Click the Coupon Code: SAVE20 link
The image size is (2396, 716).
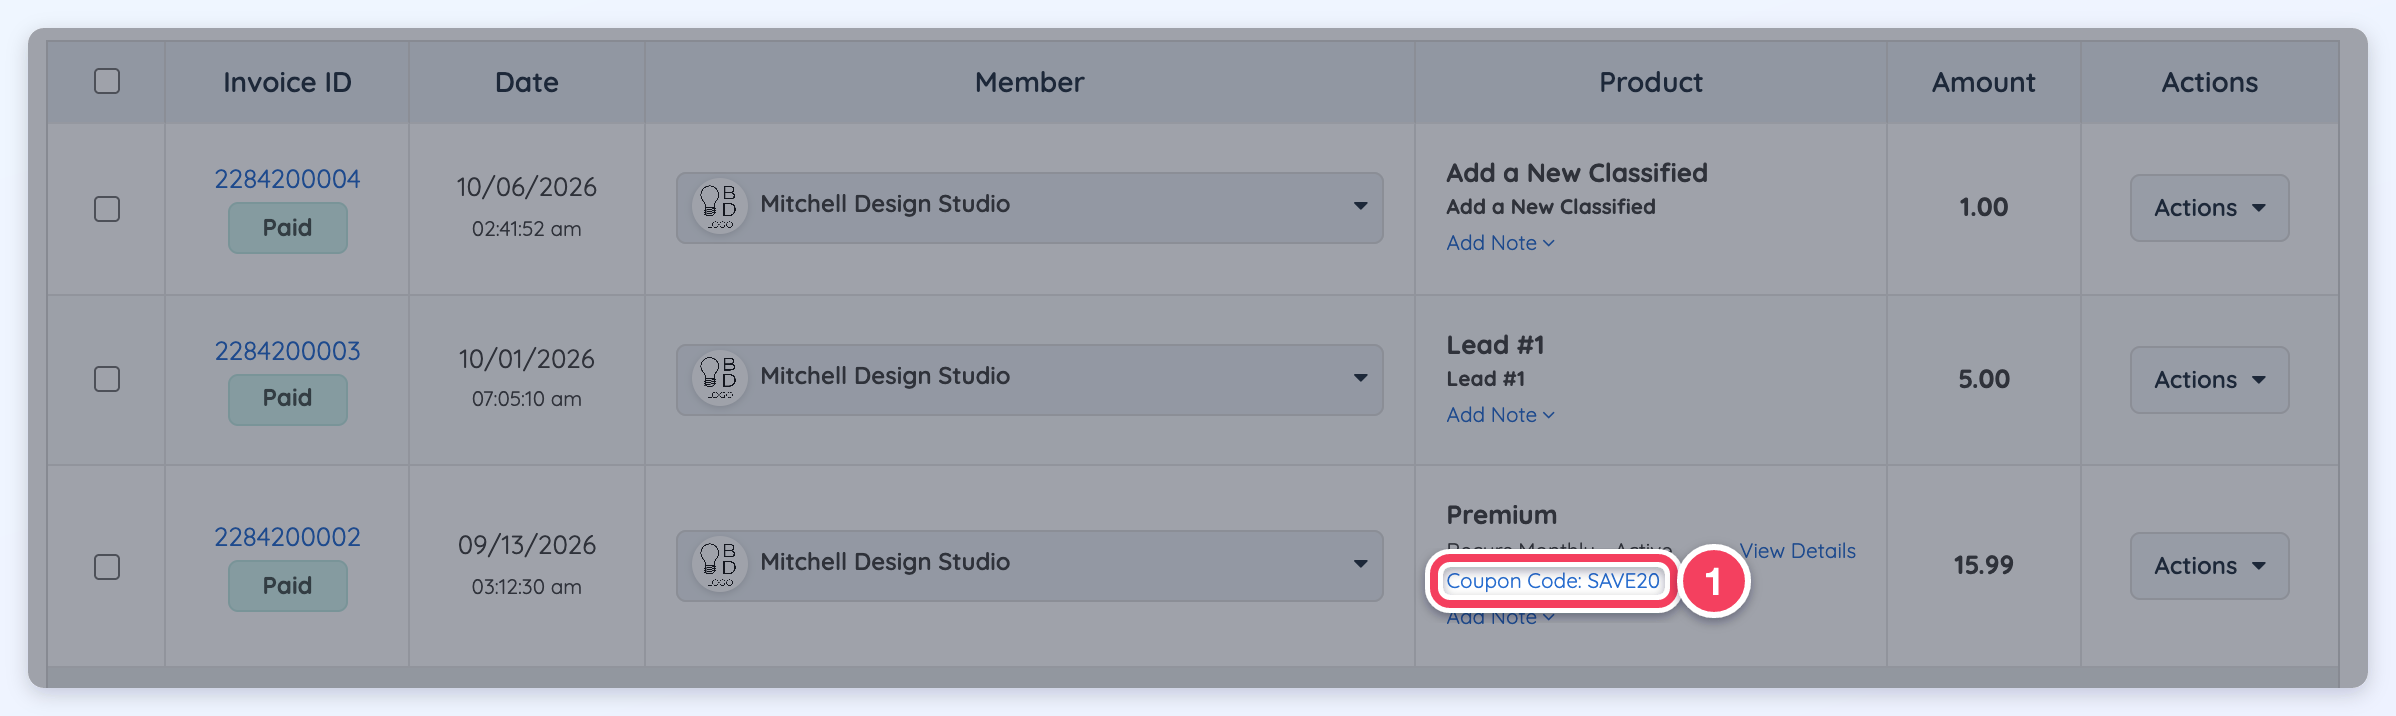[1552, 581]
